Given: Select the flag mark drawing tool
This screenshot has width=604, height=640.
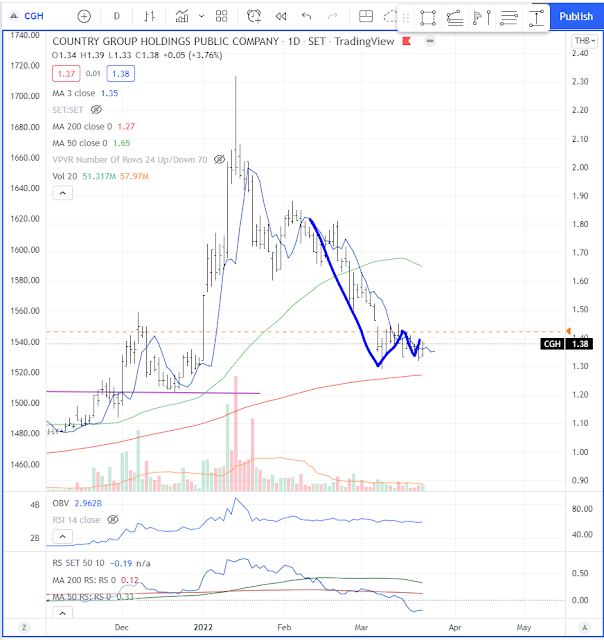Looking at the screenshot, I should [482, 18].
